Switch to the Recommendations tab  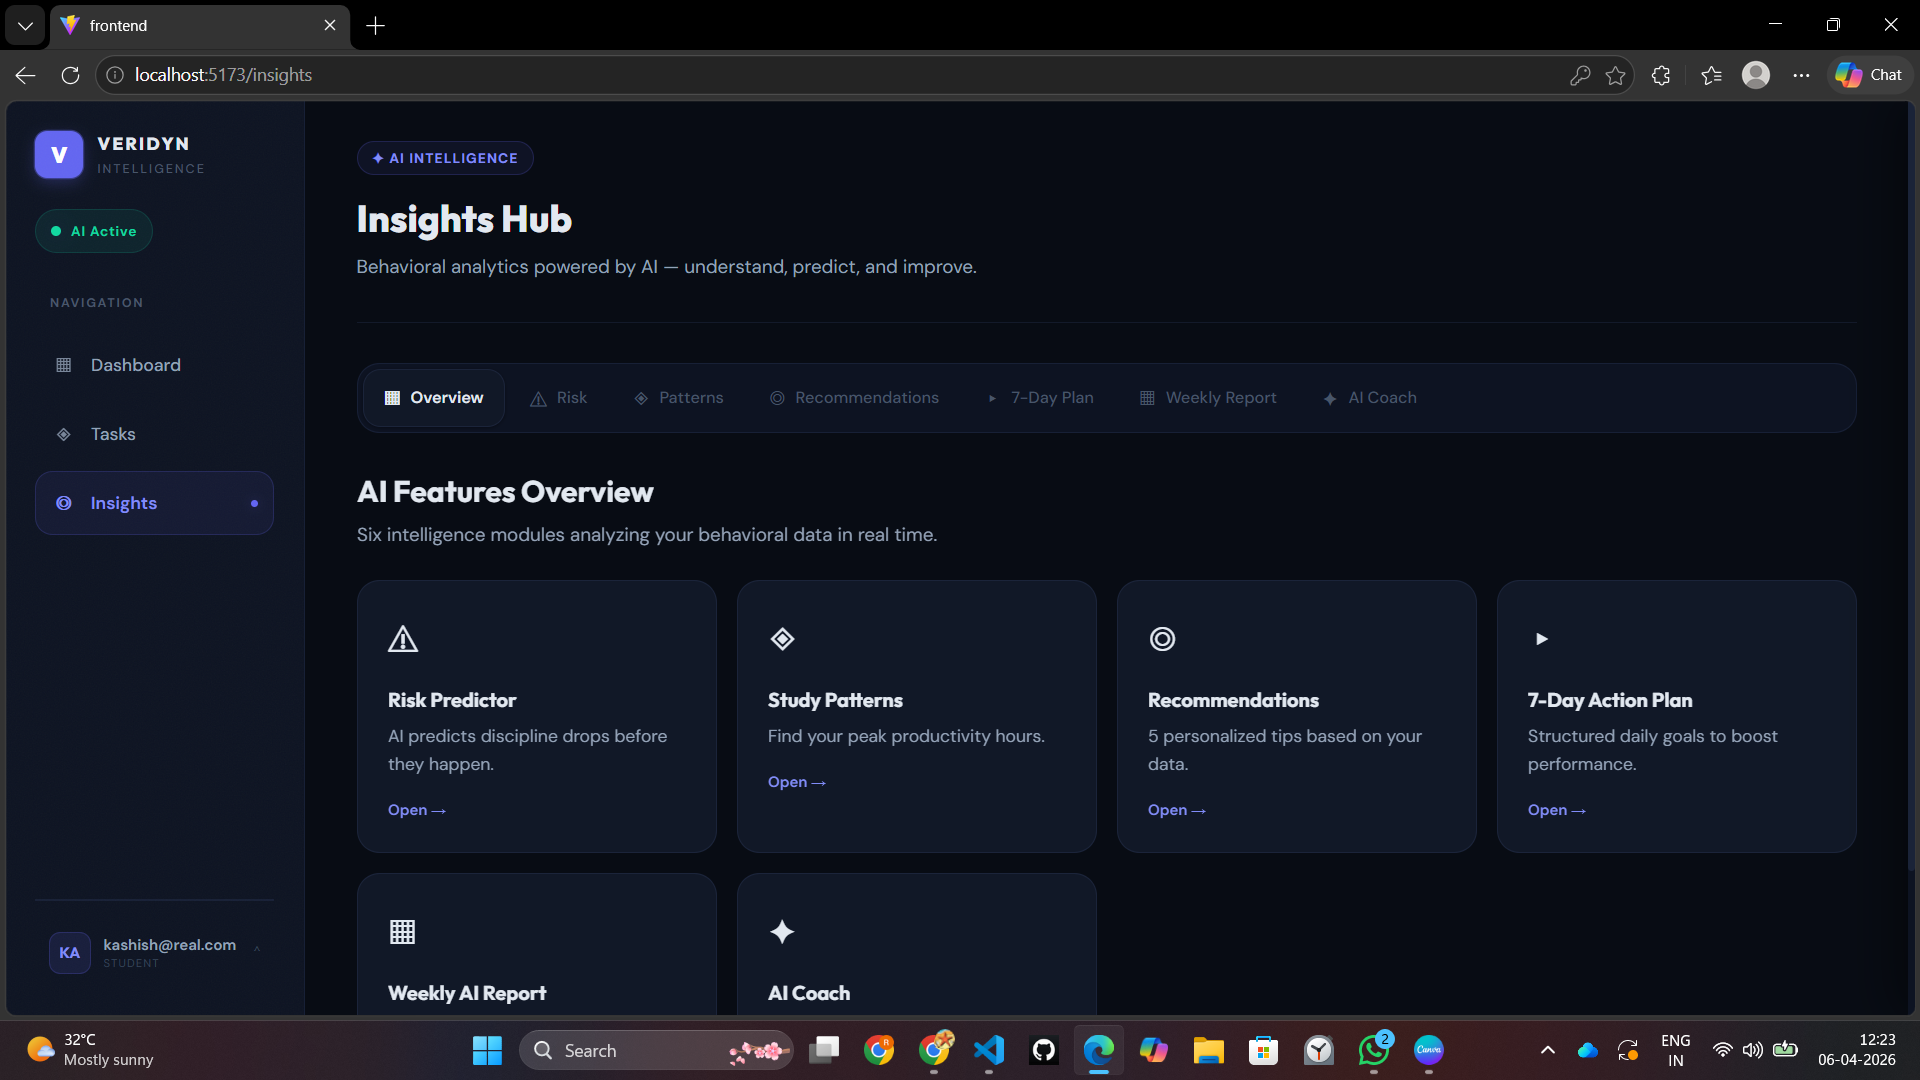[854, 398]
